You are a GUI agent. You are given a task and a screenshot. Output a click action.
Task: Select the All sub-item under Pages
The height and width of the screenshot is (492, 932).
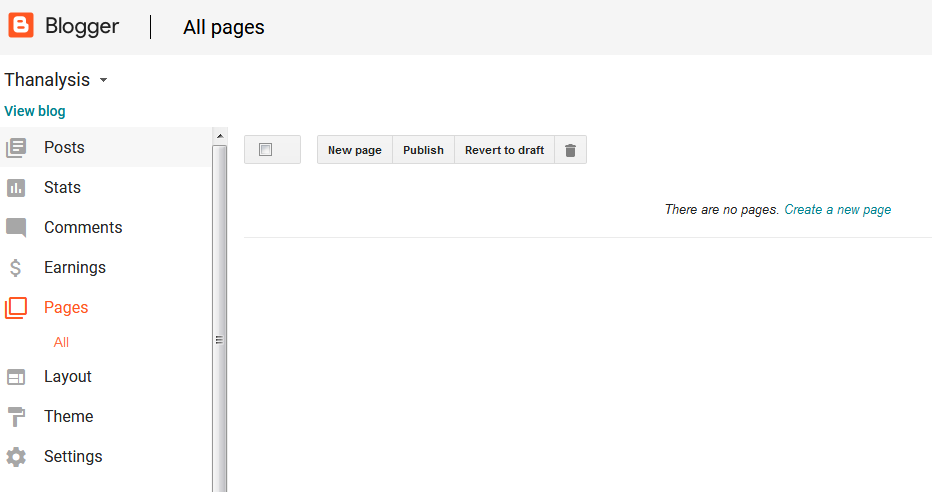tap(61, 342)
